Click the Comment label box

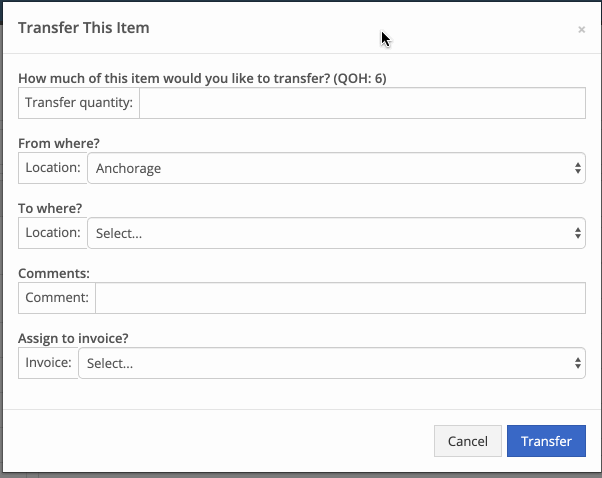pos(57,298)
